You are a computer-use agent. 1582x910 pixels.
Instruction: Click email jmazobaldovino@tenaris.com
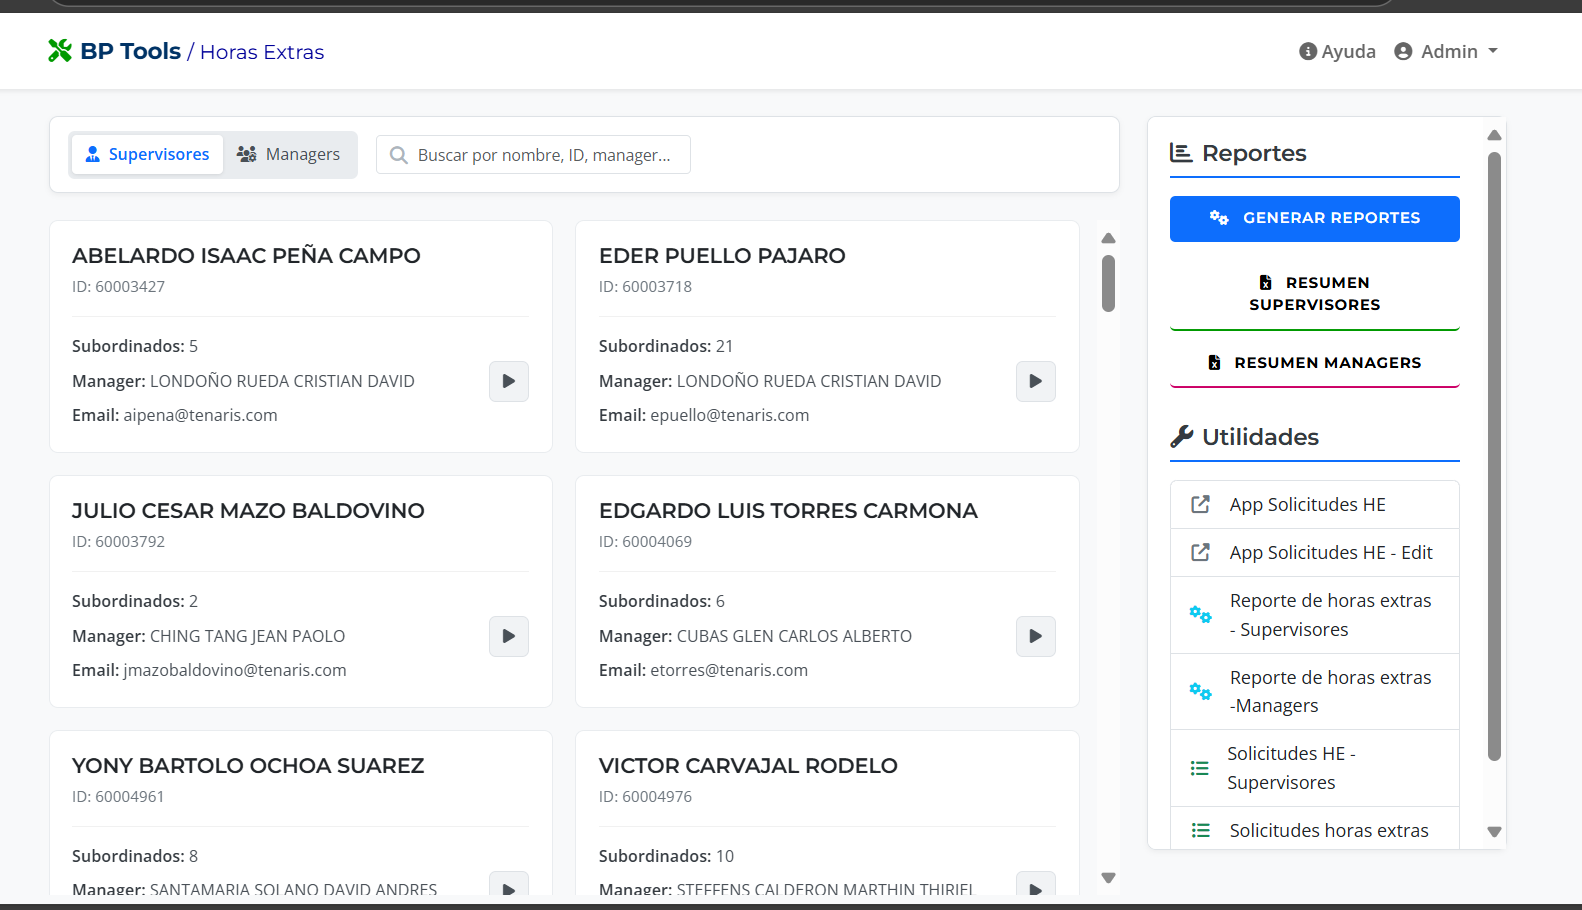tap(235, 670)
